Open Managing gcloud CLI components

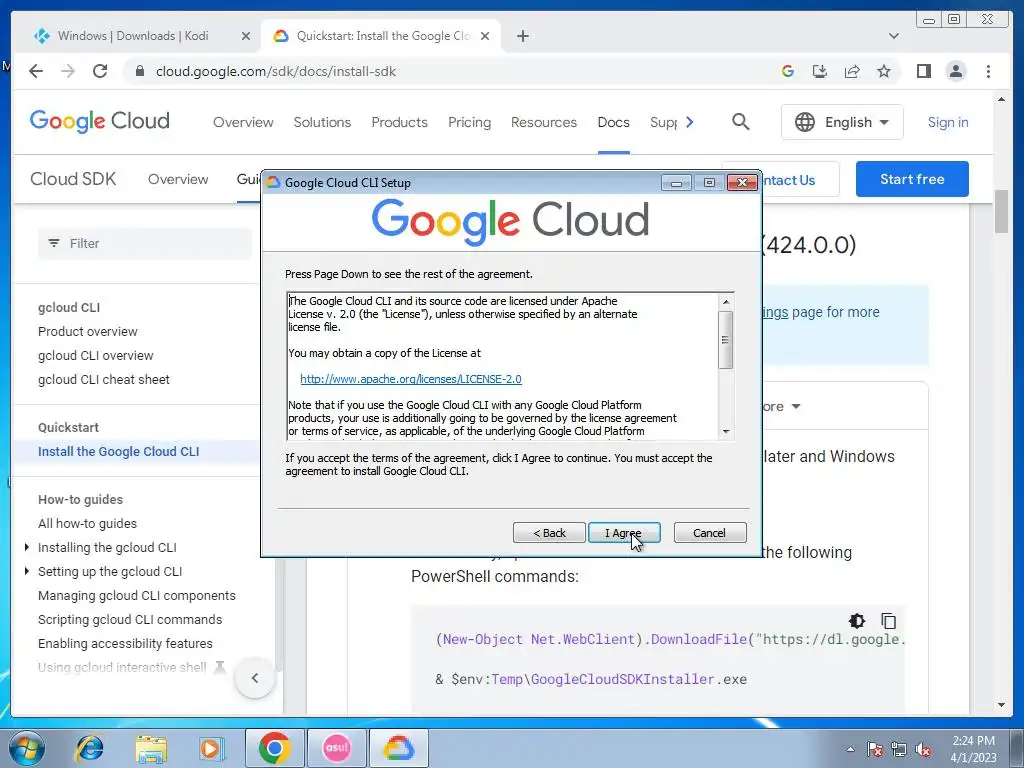136,596
